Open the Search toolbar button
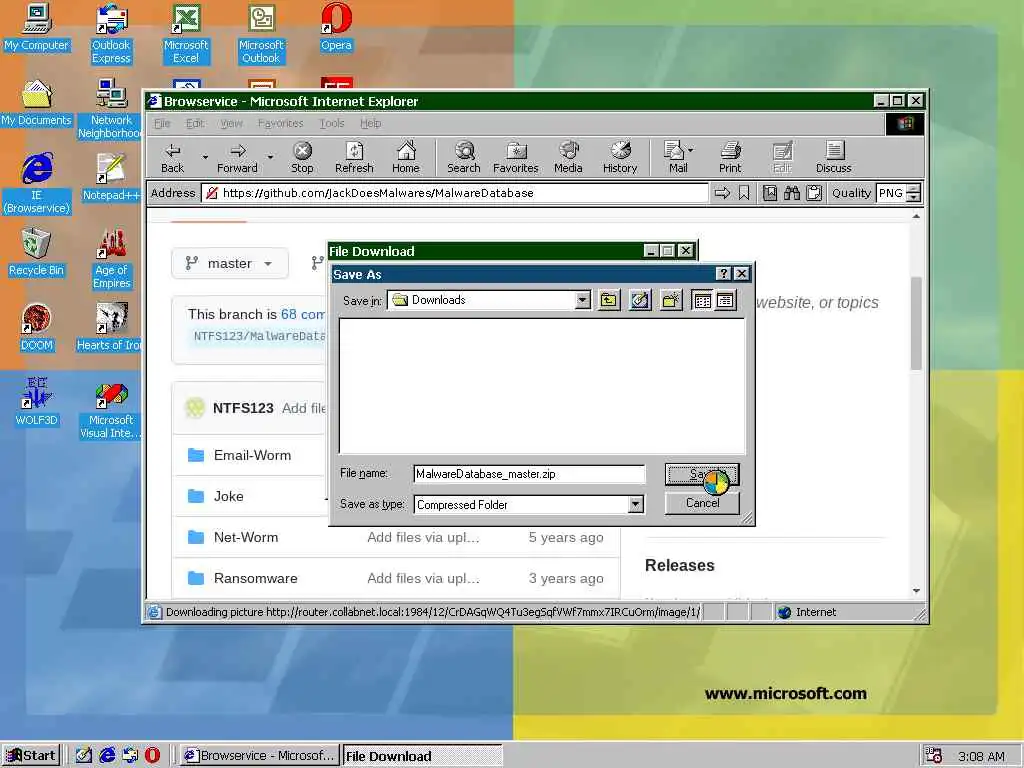This screenshot has width=1024, height=768. (464, 157)
